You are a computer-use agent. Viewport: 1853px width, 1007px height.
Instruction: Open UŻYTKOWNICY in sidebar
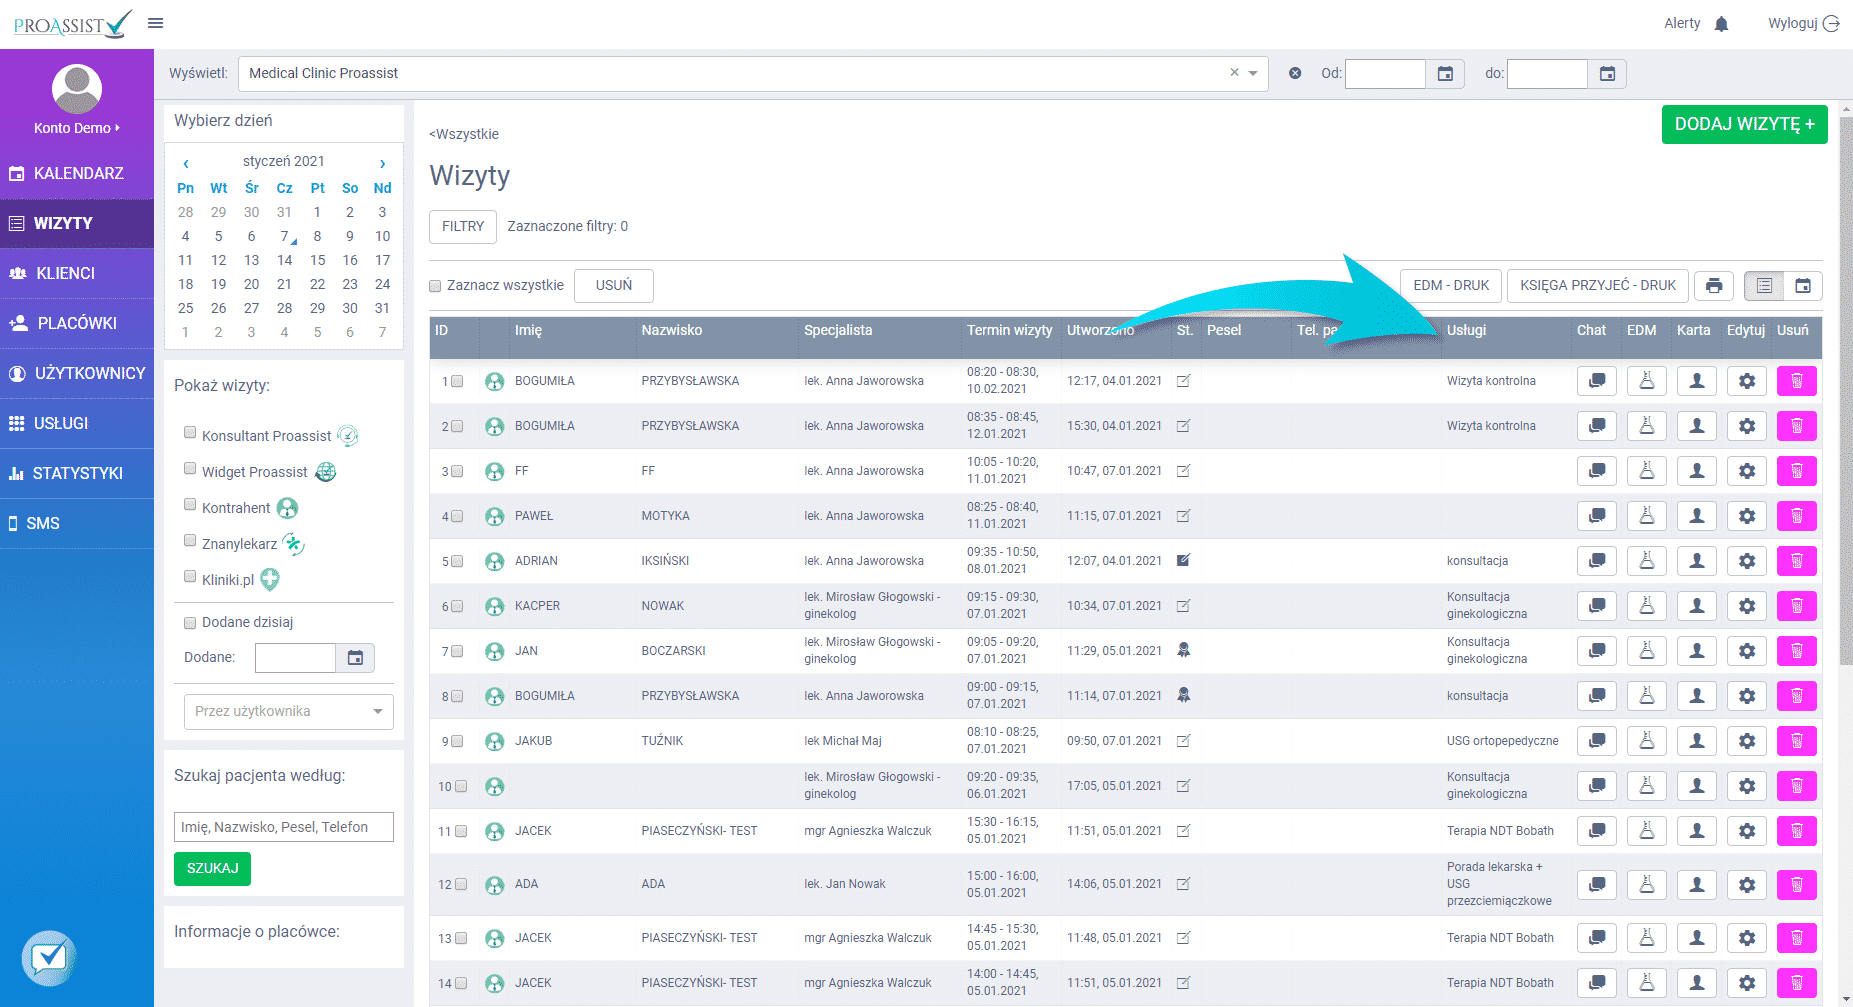pyautogui.click(x=77, y=373)
